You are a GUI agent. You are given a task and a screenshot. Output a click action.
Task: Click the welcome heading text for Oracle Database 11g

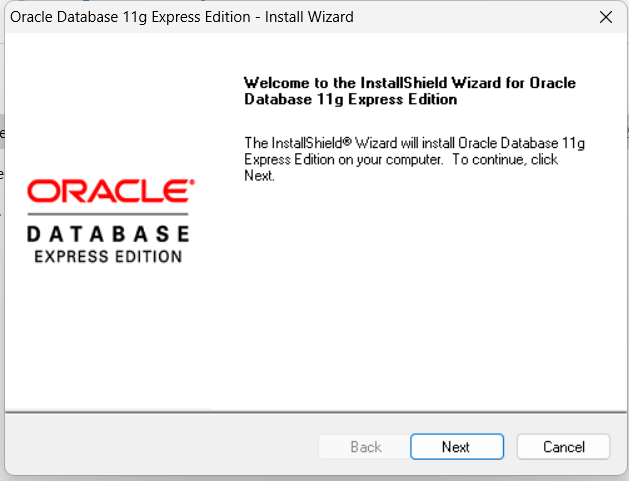click(x=410, y=91)
